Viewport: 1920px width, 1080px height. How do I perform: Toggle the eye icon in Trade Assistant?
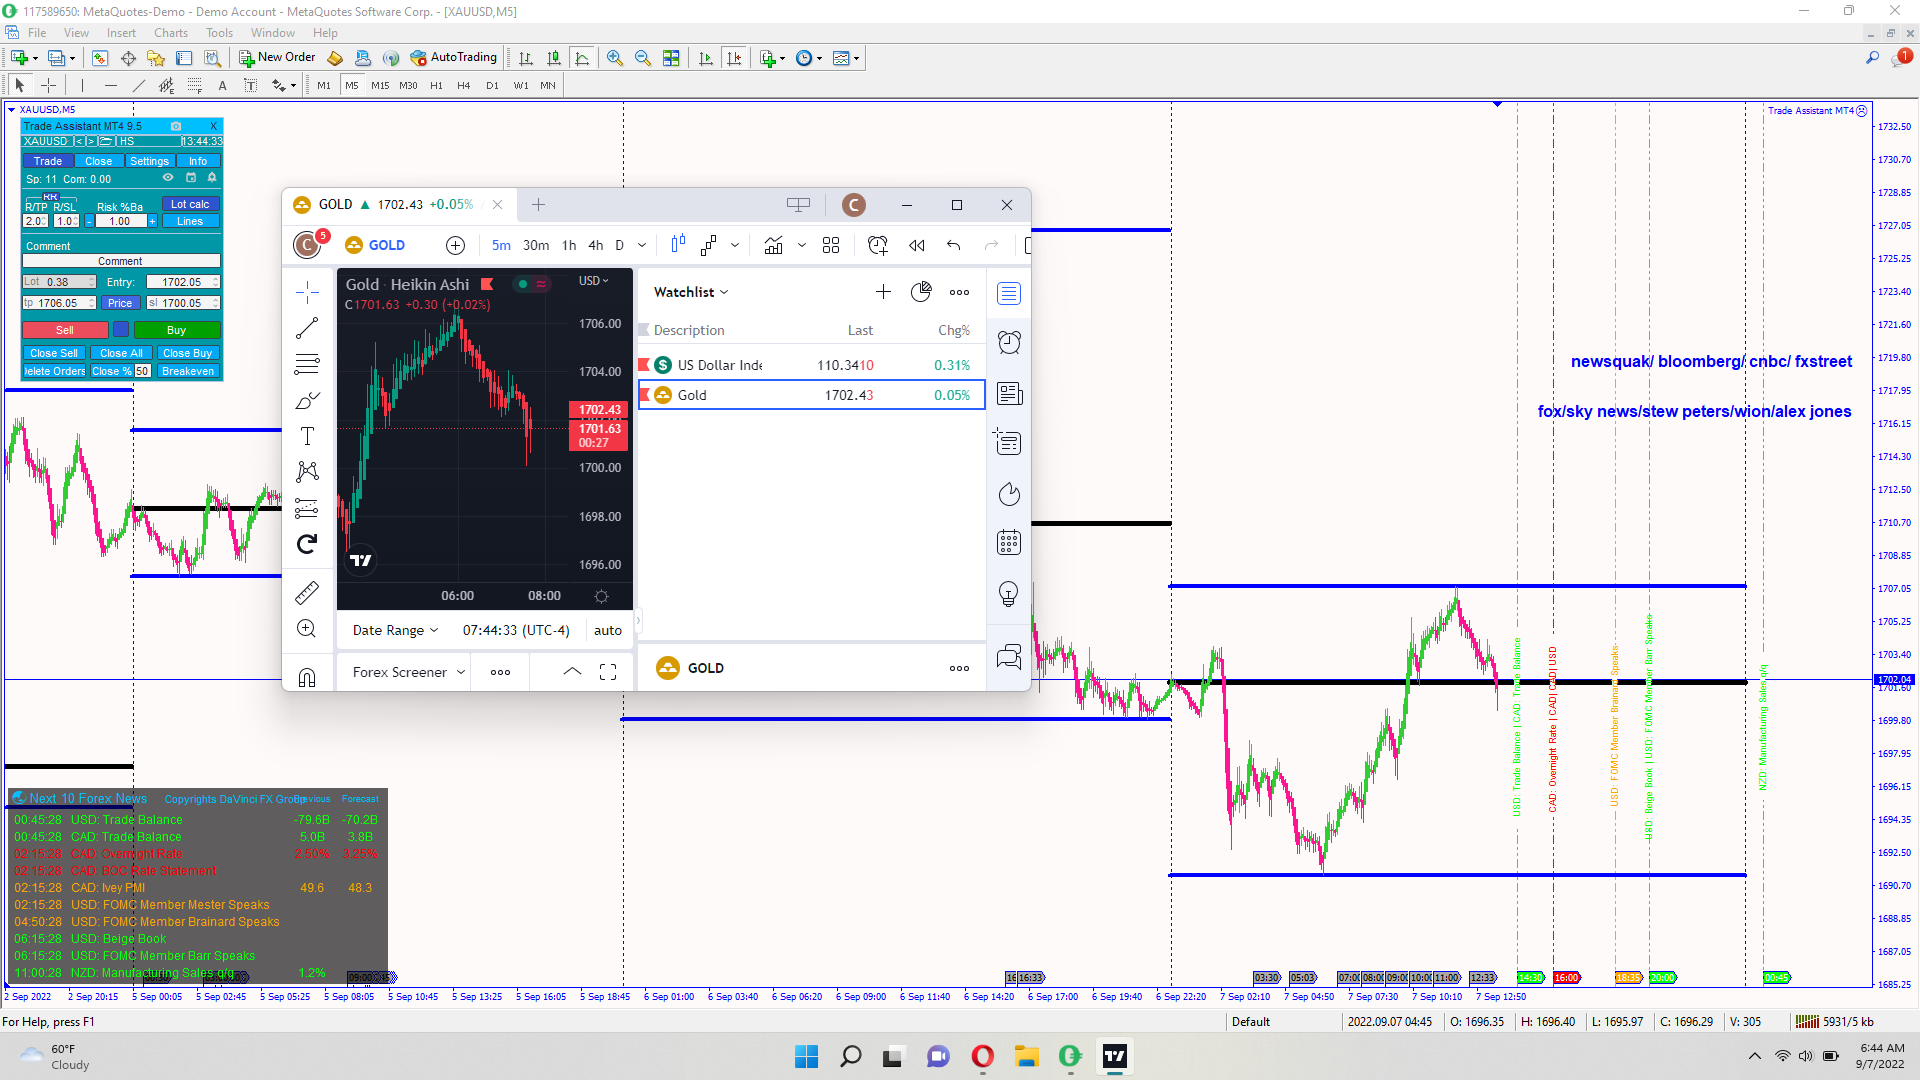click(x=168, y=178)
